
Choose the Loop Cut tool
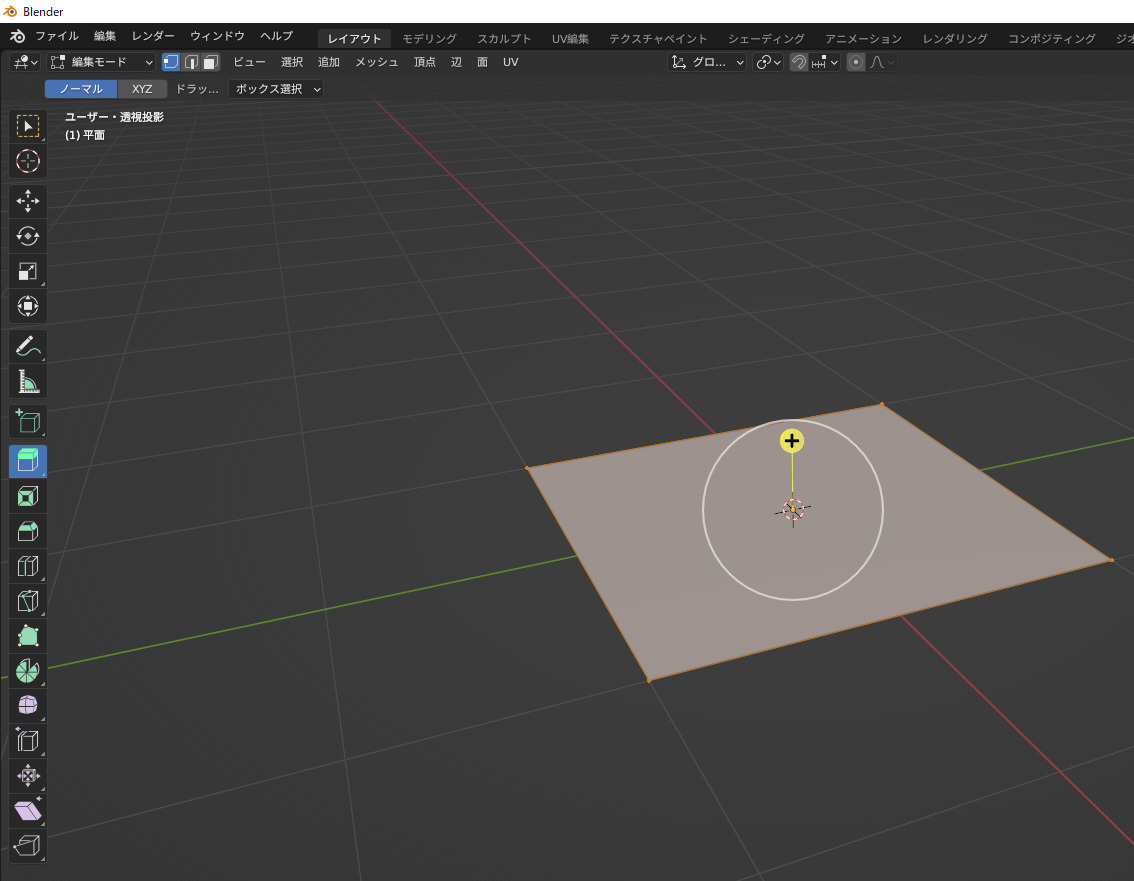tap(28, 566)
